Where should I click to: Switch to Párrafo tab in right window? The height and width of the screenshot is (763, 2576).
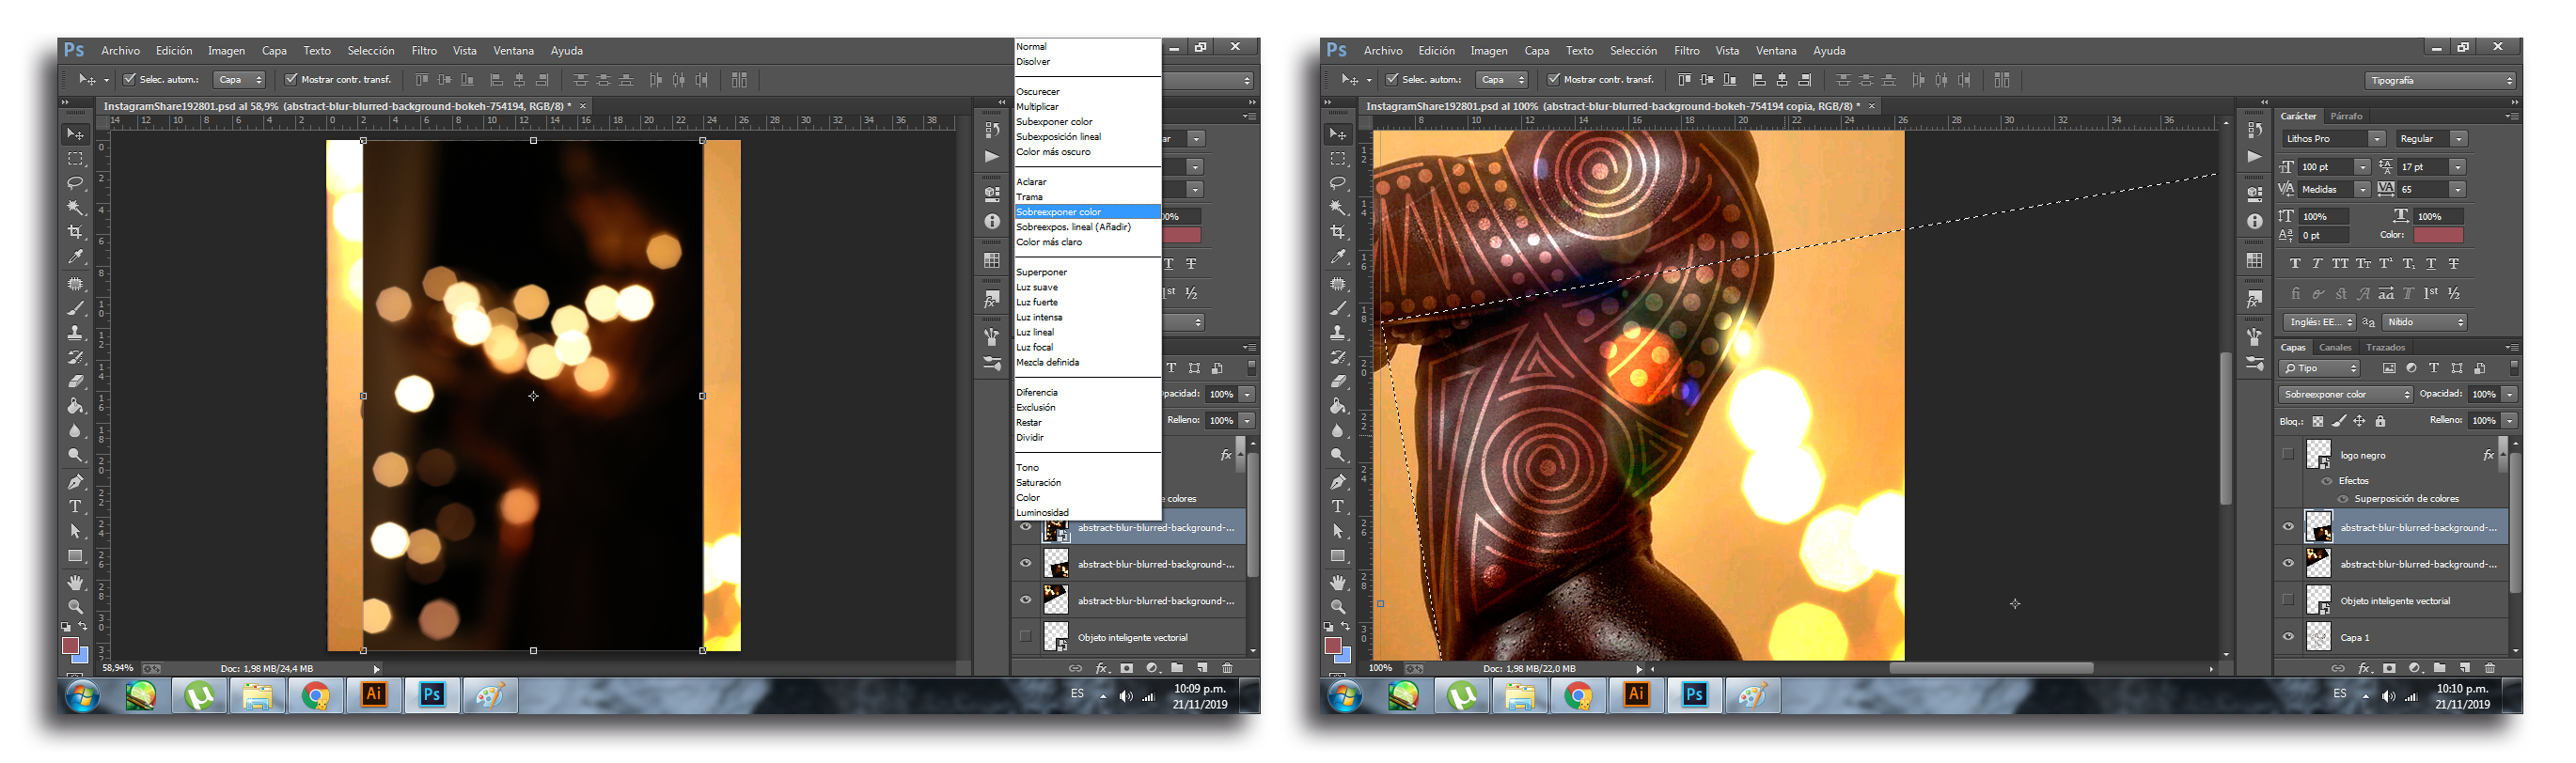pyautogui.click(x=2345, y=116)
